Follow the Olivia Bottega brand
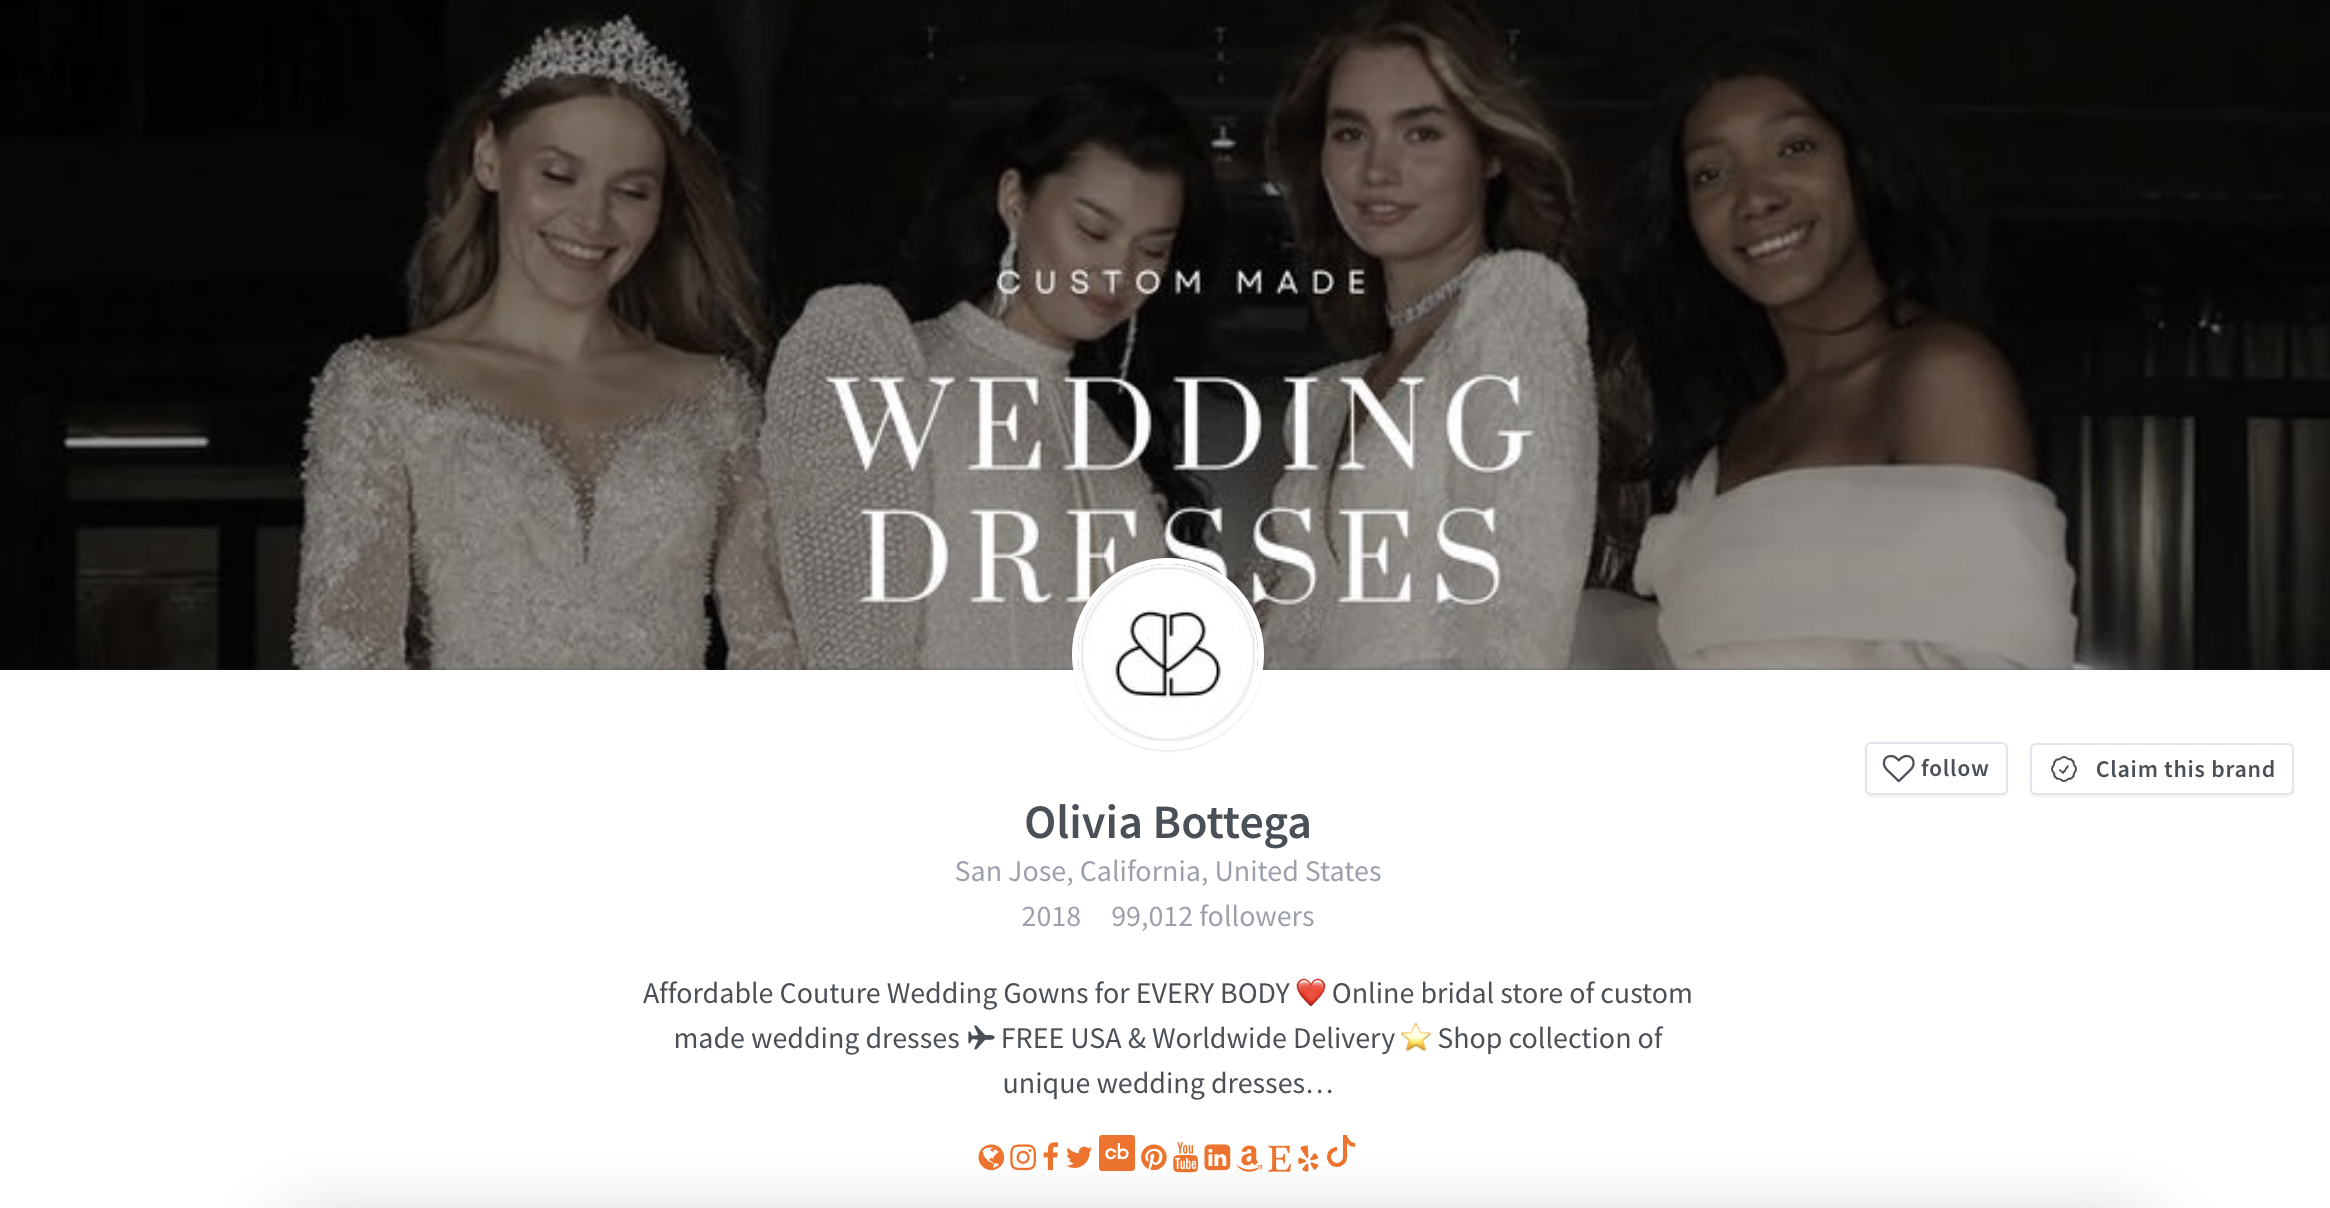Screen dimensions: 2330x1208 click(x=1936, y=768)
